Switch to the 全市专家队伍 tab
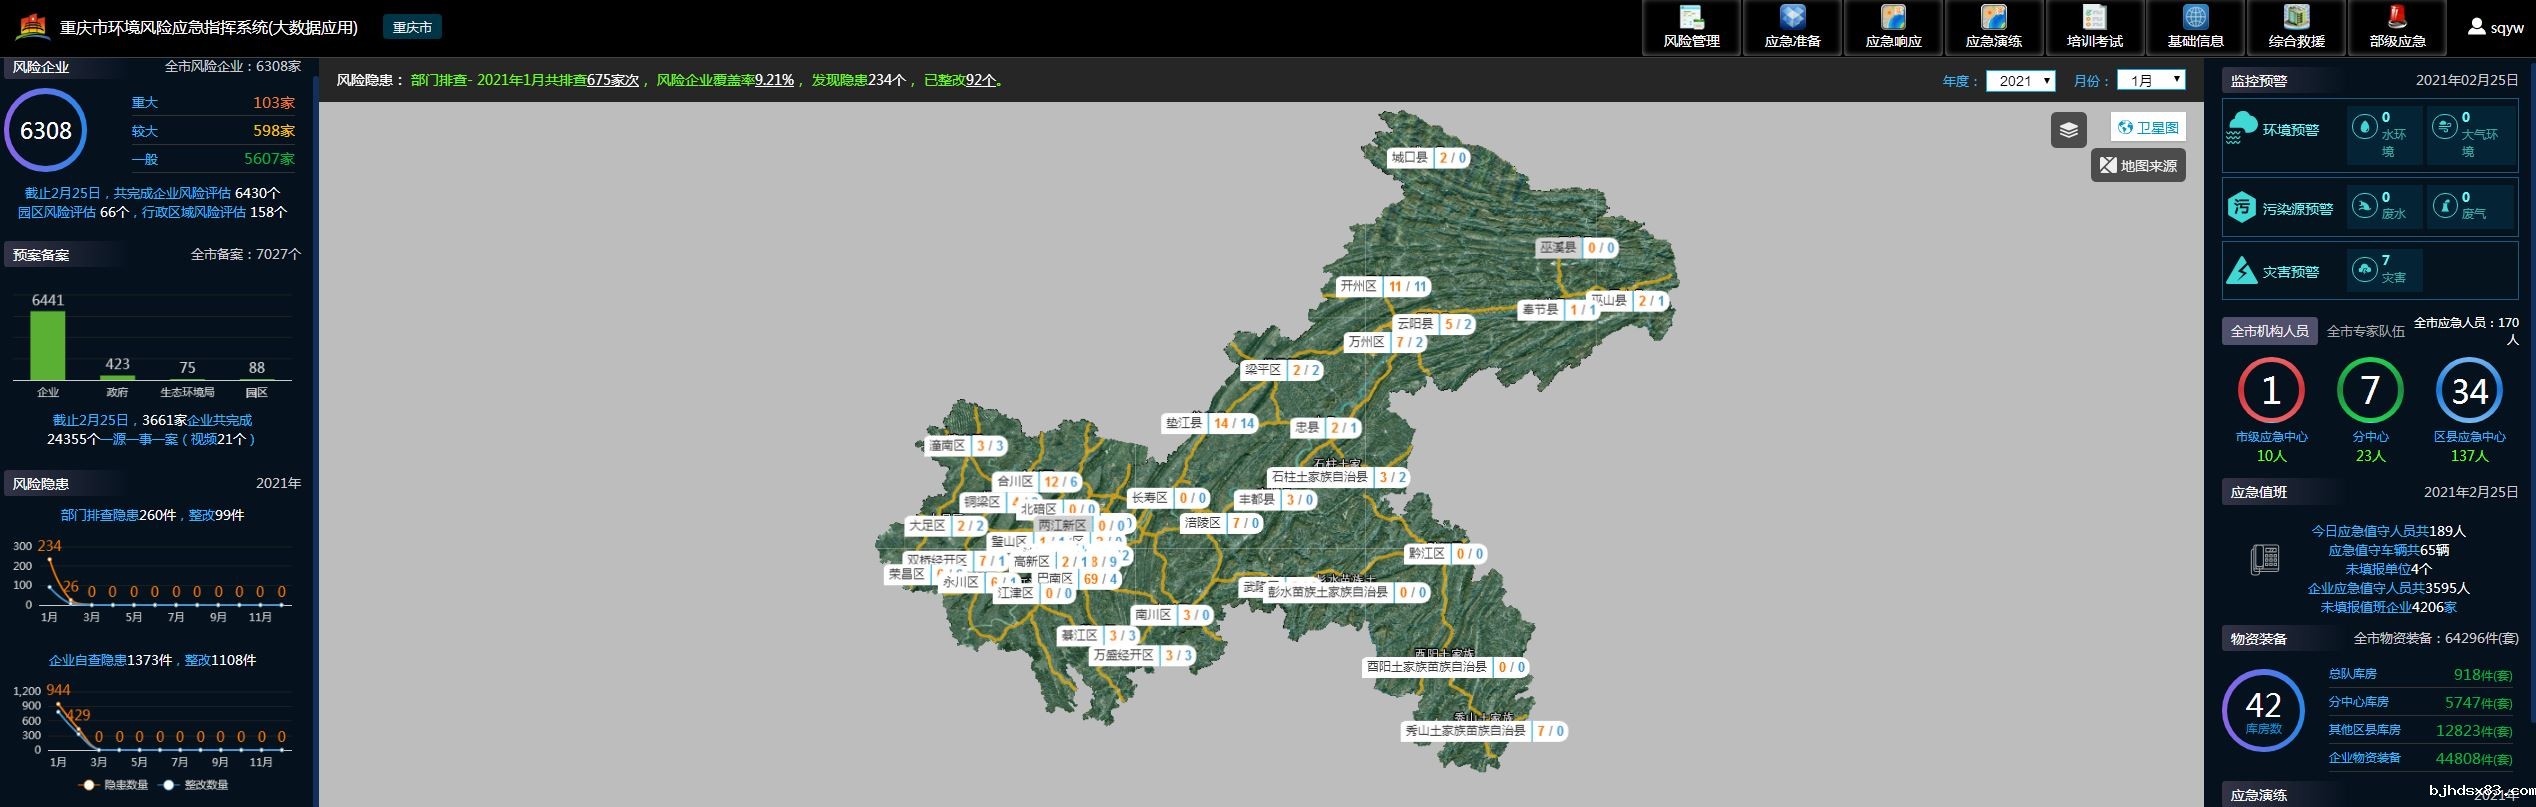This screenshot has width=2536, height=807. [x=2365, y=331]
